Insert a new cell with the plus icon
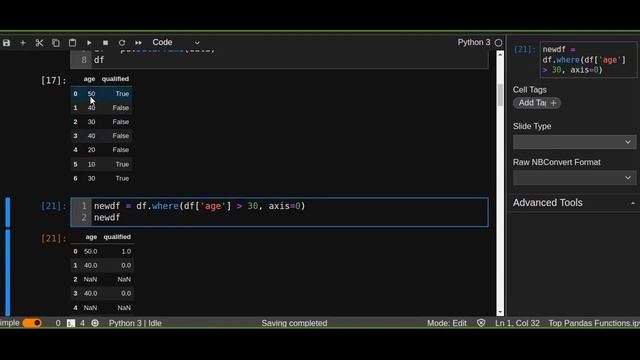The width and height of the screenshot is (640, 360). [23, 42]
